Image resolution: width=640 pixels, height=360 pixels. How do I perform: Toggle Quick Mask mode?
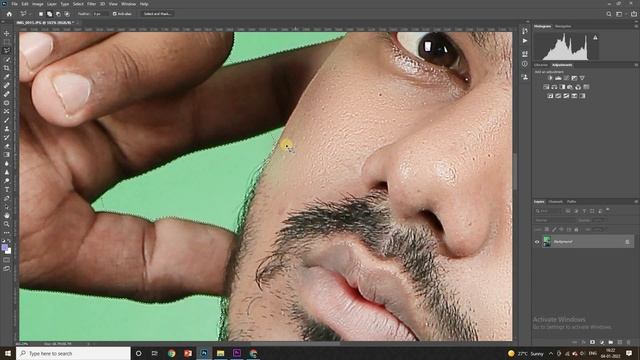click(7, 260)
